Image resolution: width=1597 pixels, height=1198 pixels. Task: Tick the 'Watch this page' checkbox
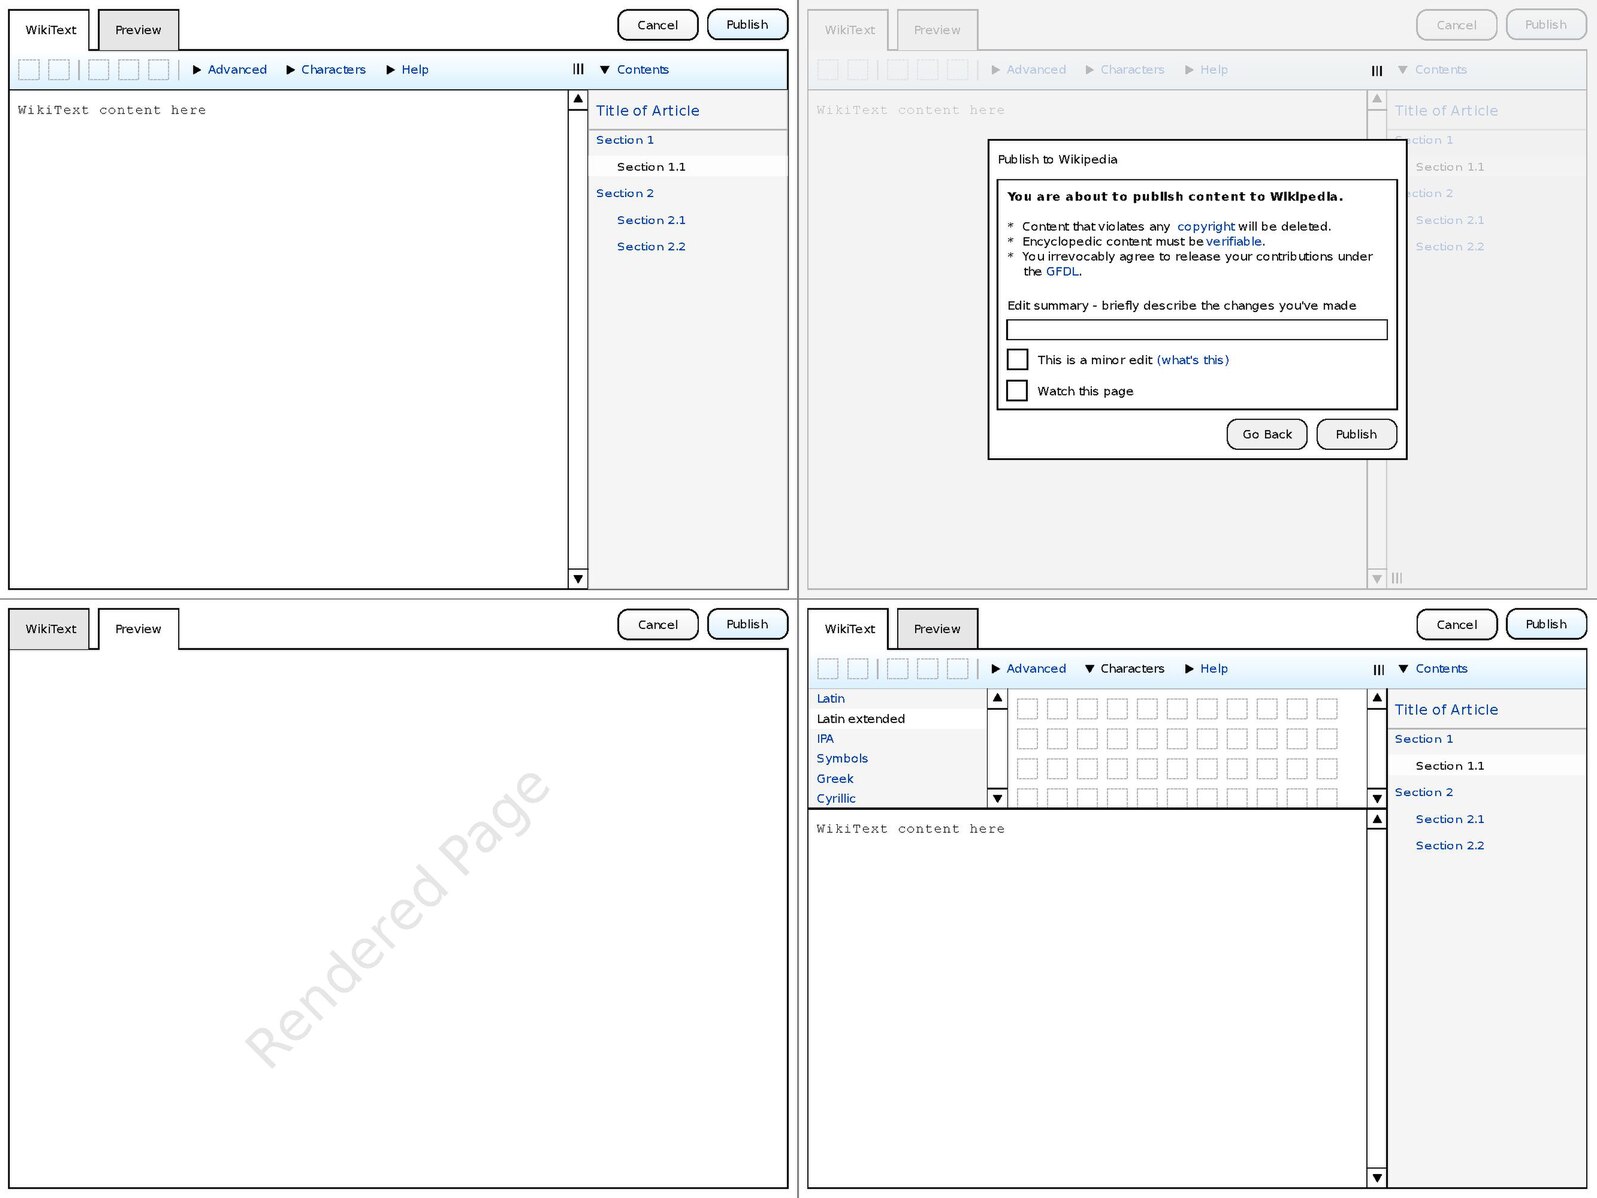click(1017, 390)
